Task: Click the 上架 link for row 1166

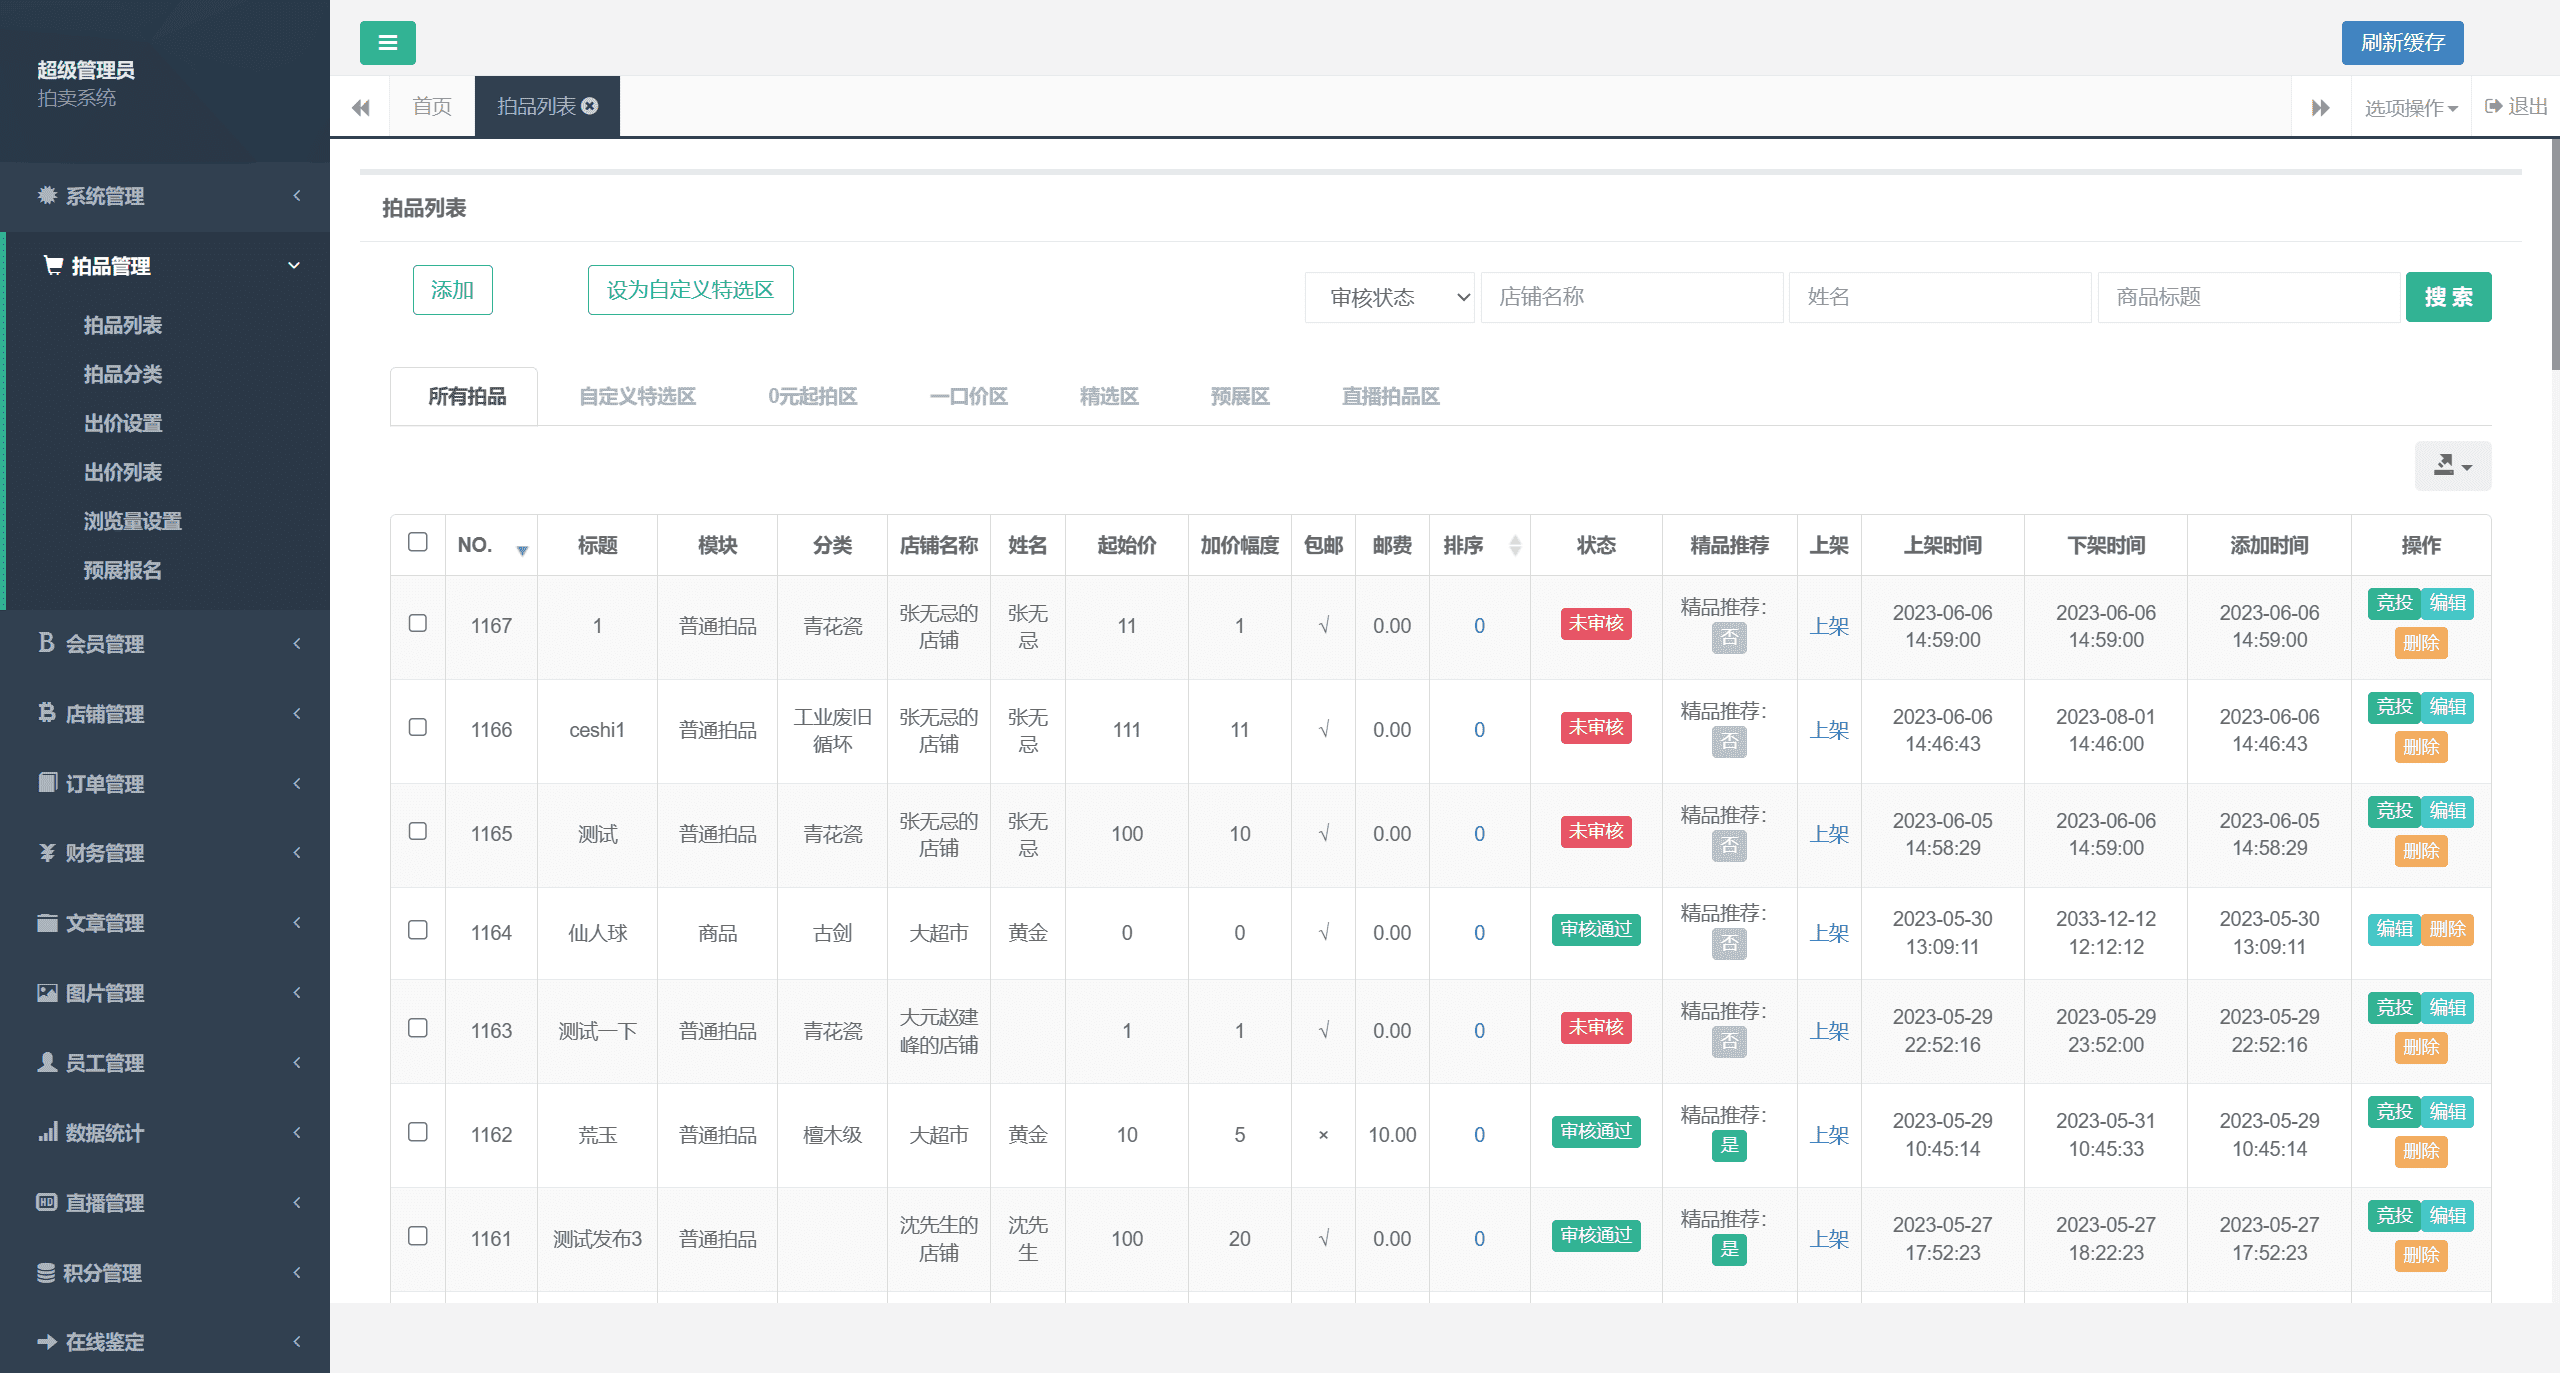Action: (1829, 730)
